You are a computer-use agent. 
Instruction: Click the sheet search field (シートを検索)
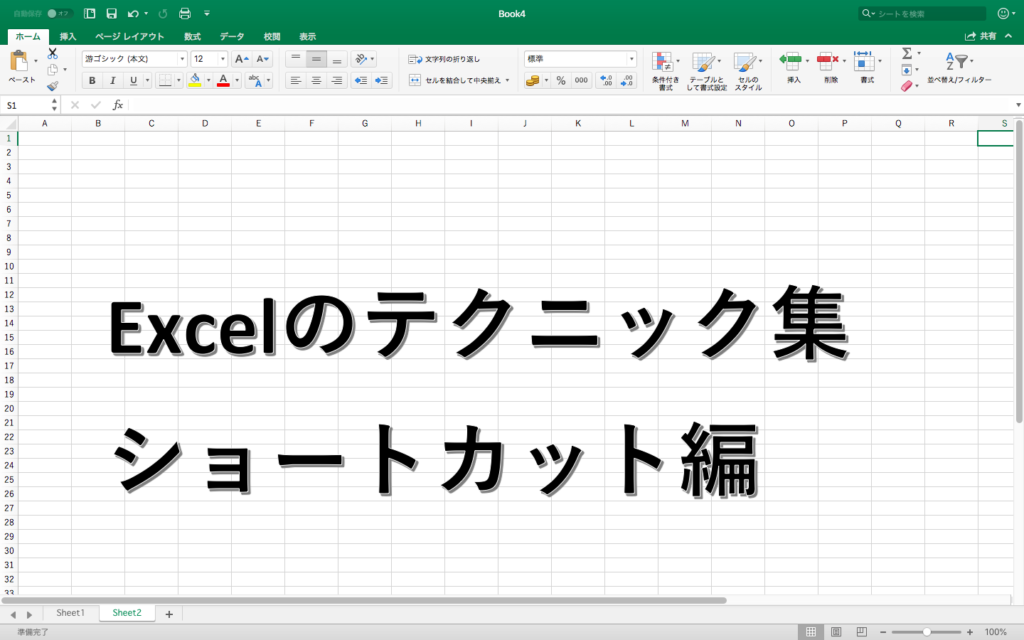coord(923,14)
